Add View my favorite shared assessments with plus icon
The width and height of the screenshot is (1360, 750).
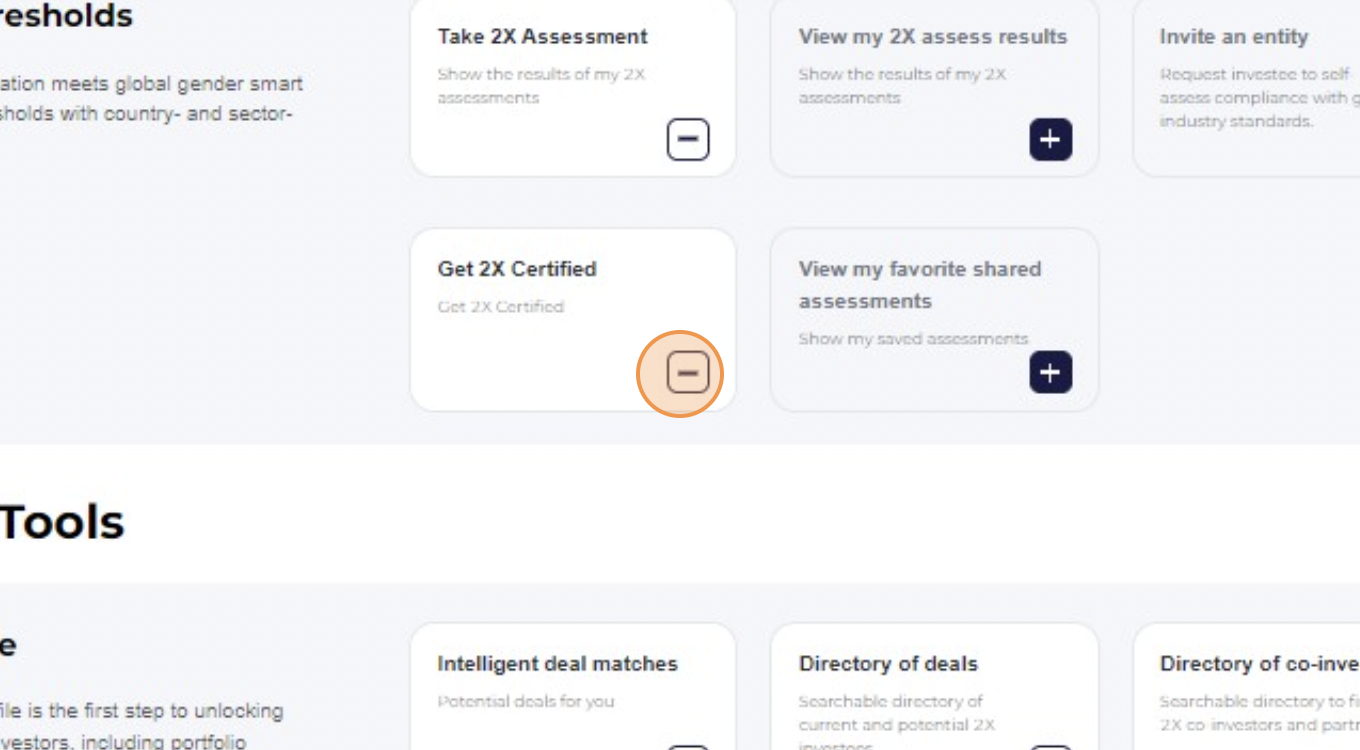coord(1050,373)
